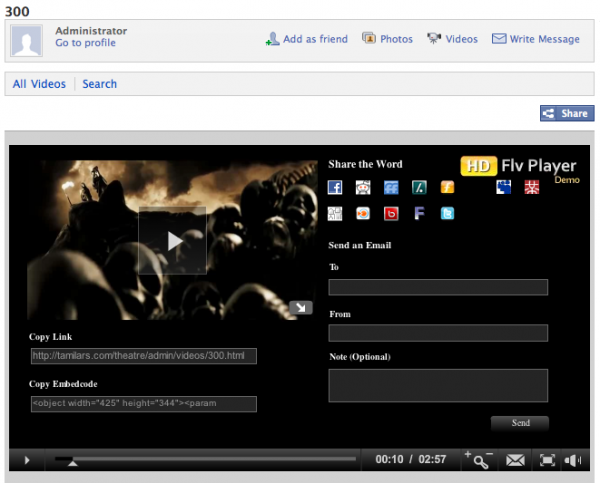This screenshot has height=483, width=600.
Task: Click Write Message link
Action: click(x=536, y=39)
